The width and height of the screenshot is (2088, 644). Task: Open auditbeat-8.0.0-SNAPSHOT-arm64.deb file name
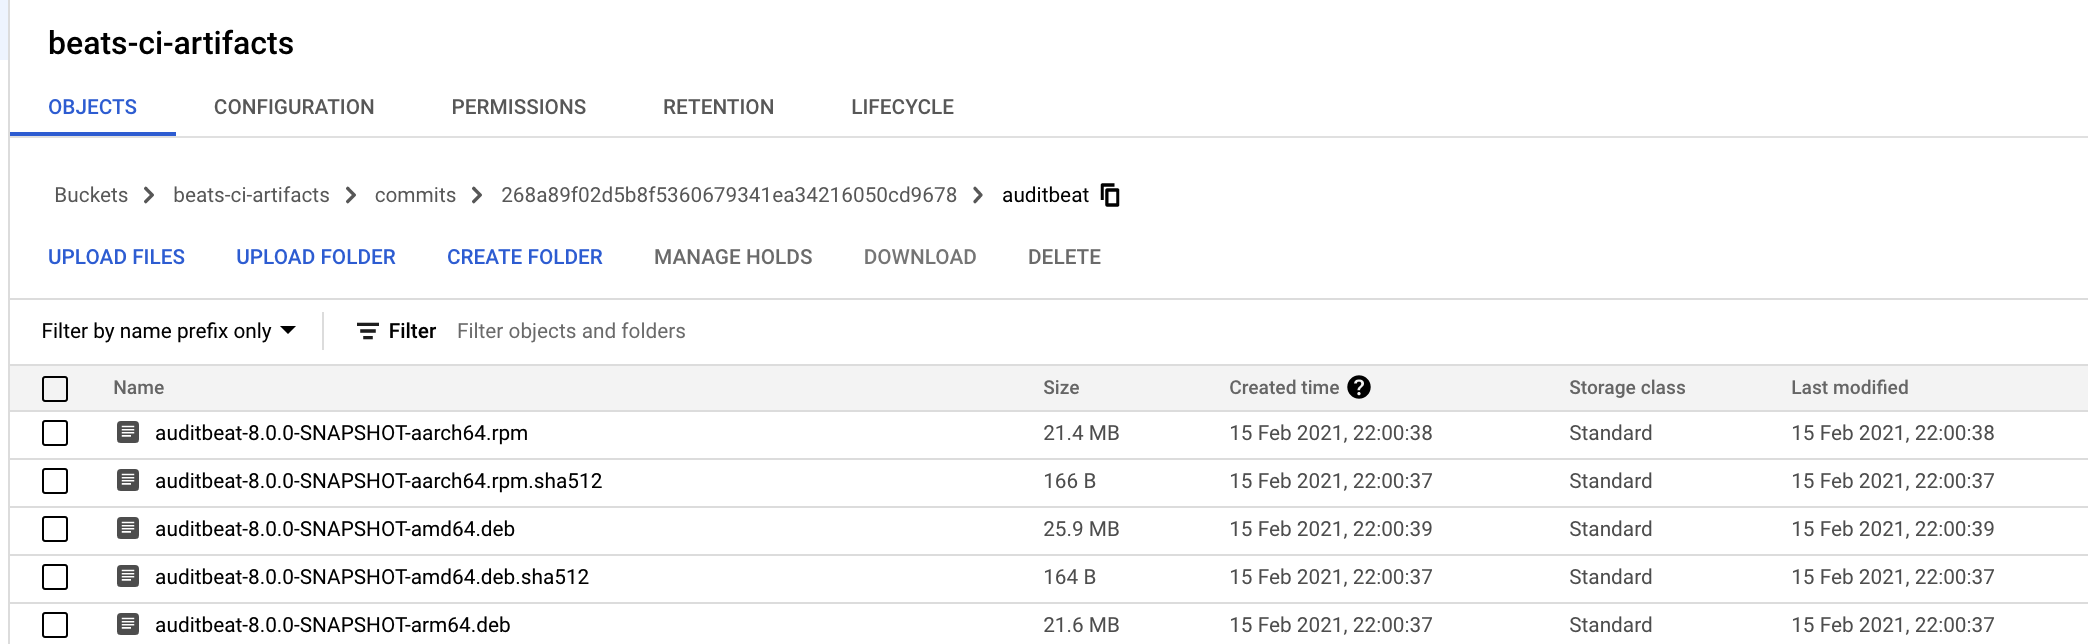click(x=333, y=625)
